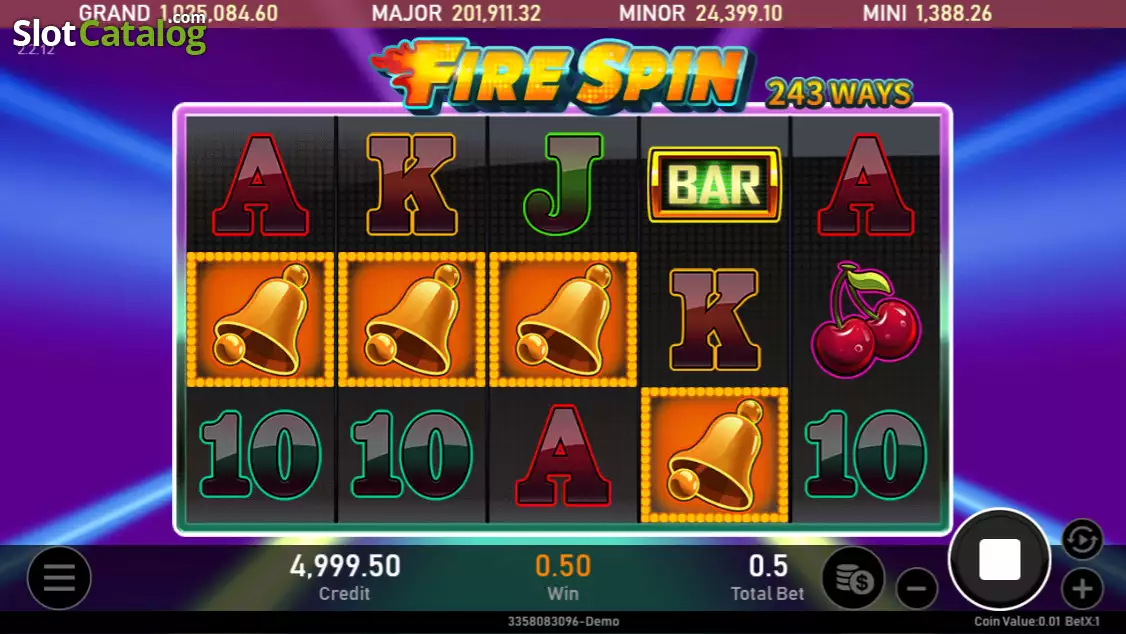Click the bottom-left 10 symbol

click(x=260, y=454)
